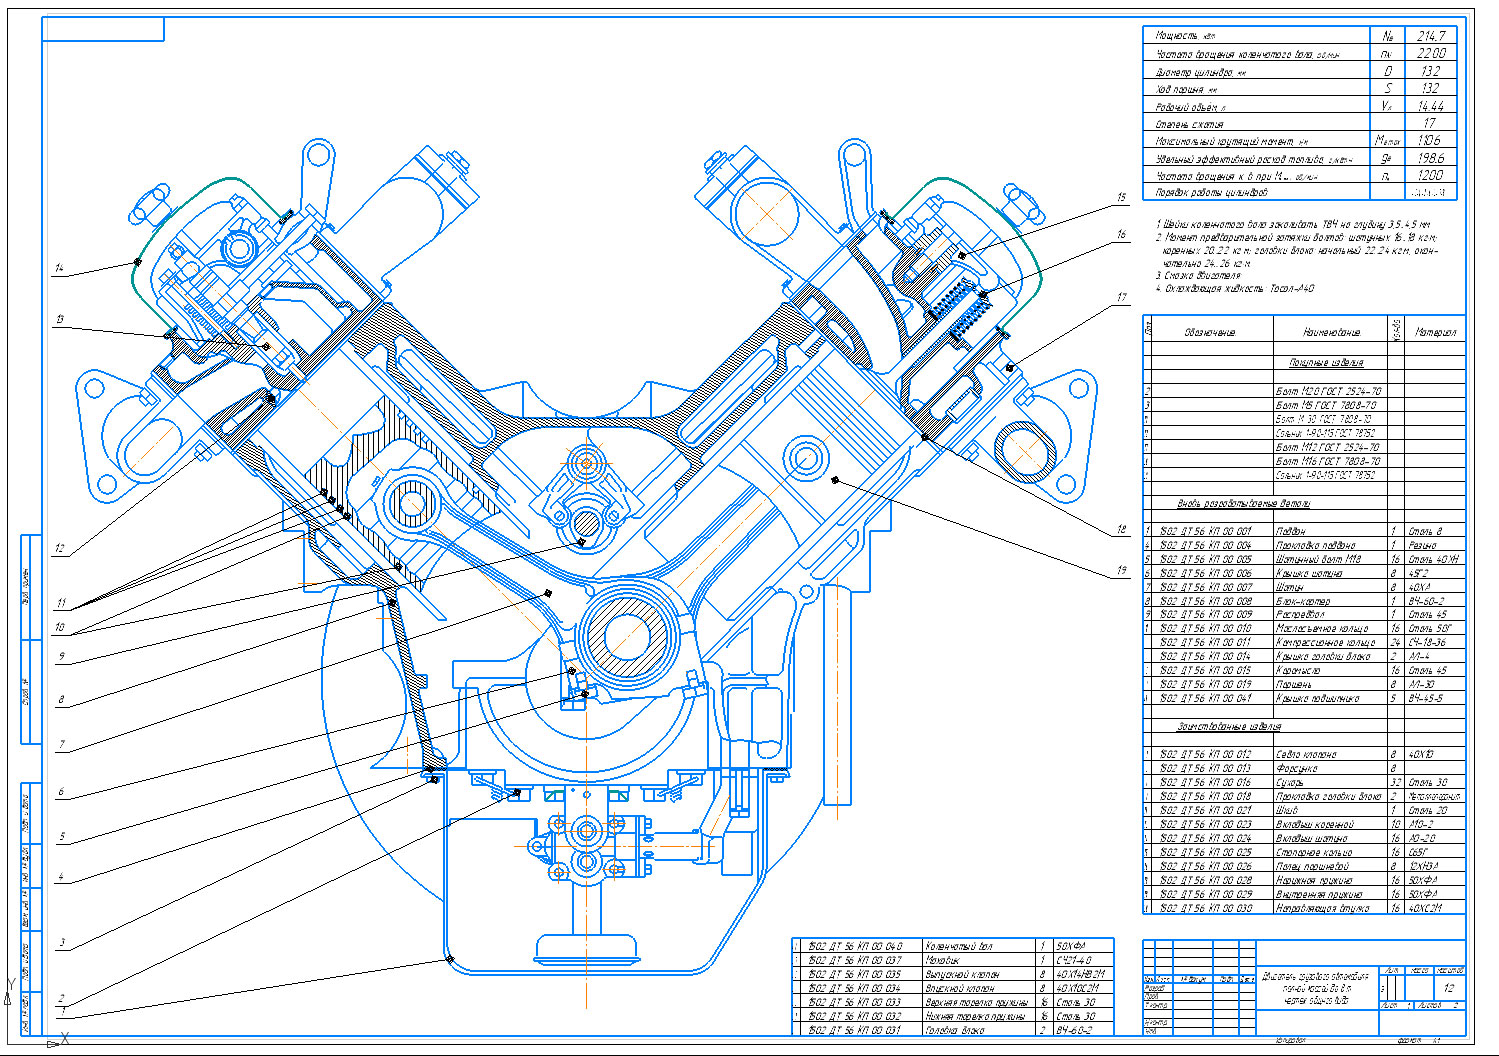Click callout number 19 on the drawing
This screenshot has height=1056, width=1499.
[x=1122, y=571]
